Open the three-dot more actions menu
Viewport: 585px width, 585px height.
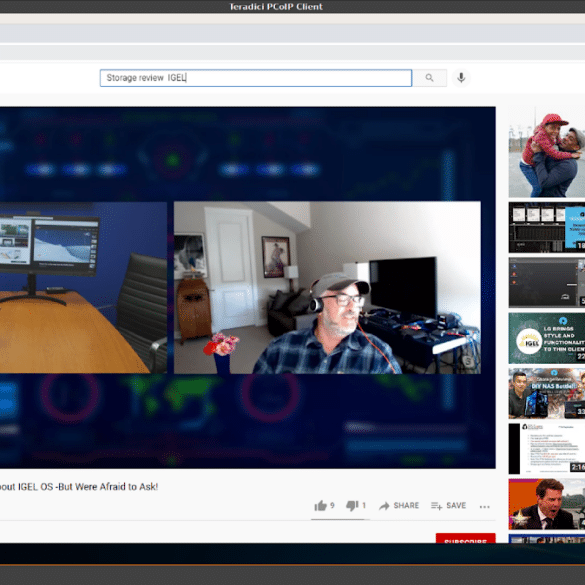point(484,506)
